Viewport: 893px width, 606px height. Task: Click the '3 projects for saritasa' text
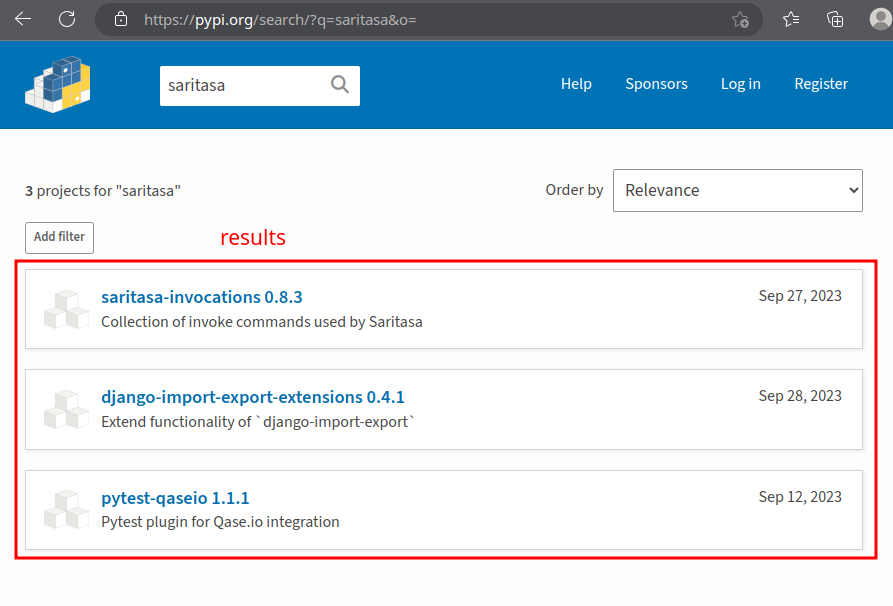[103, 191]
